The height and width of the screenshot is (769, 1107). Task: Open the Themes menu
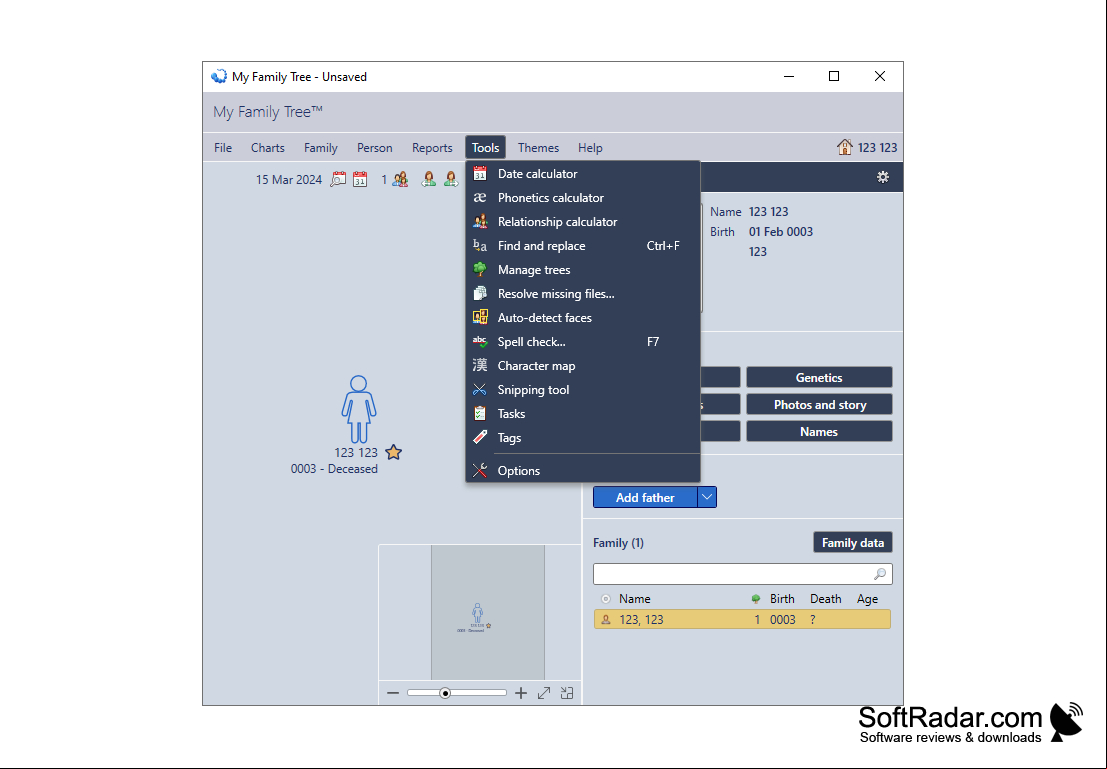click(x=538, y=148)
